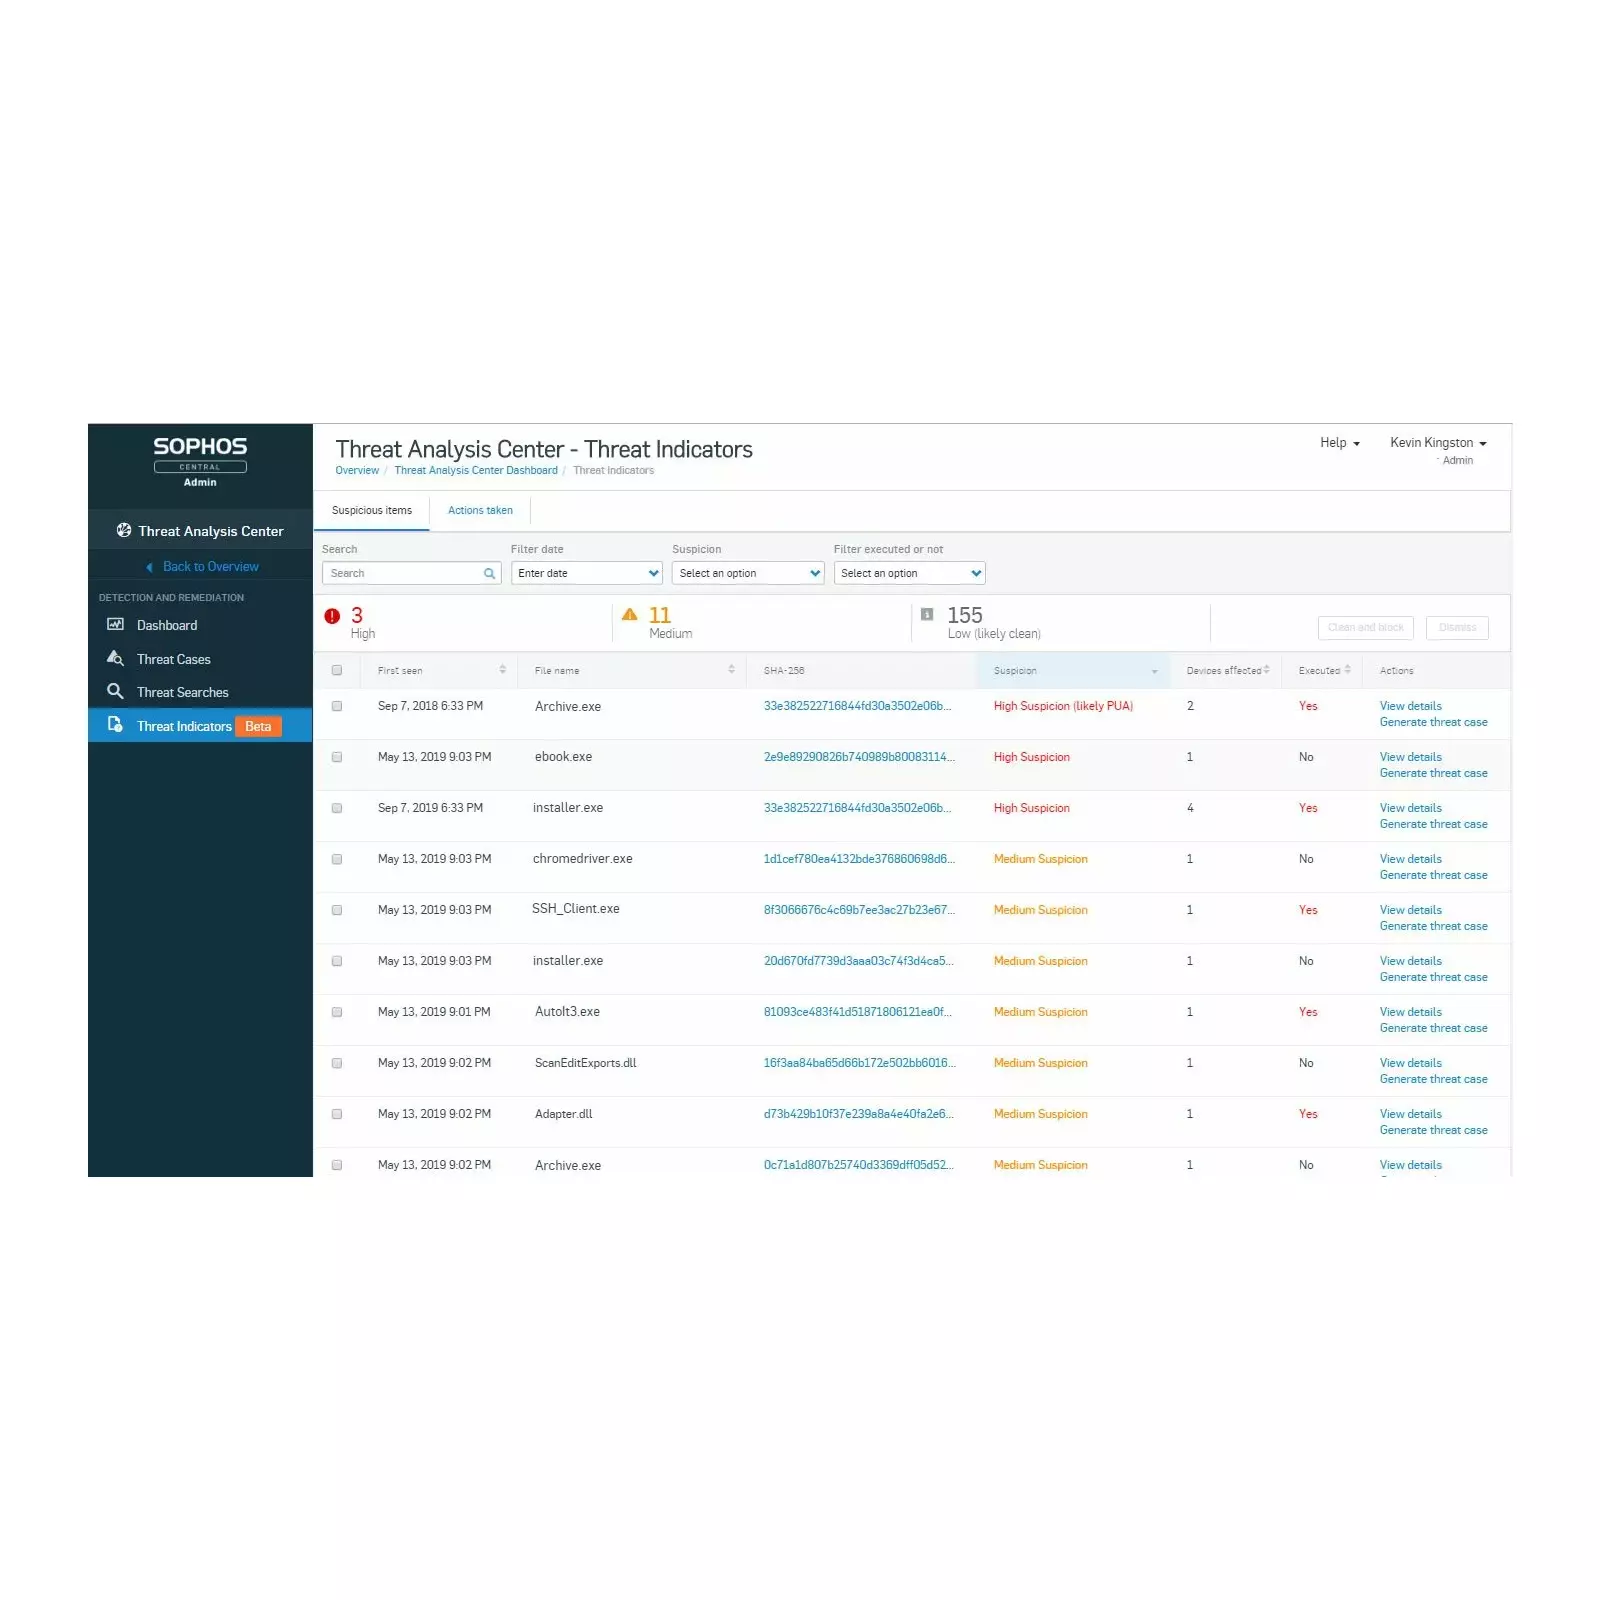Click the 'High Suspicion (likely PUA)' cell
Viewport: 1600px width, 1600px height.
(x=1063, y=706)
